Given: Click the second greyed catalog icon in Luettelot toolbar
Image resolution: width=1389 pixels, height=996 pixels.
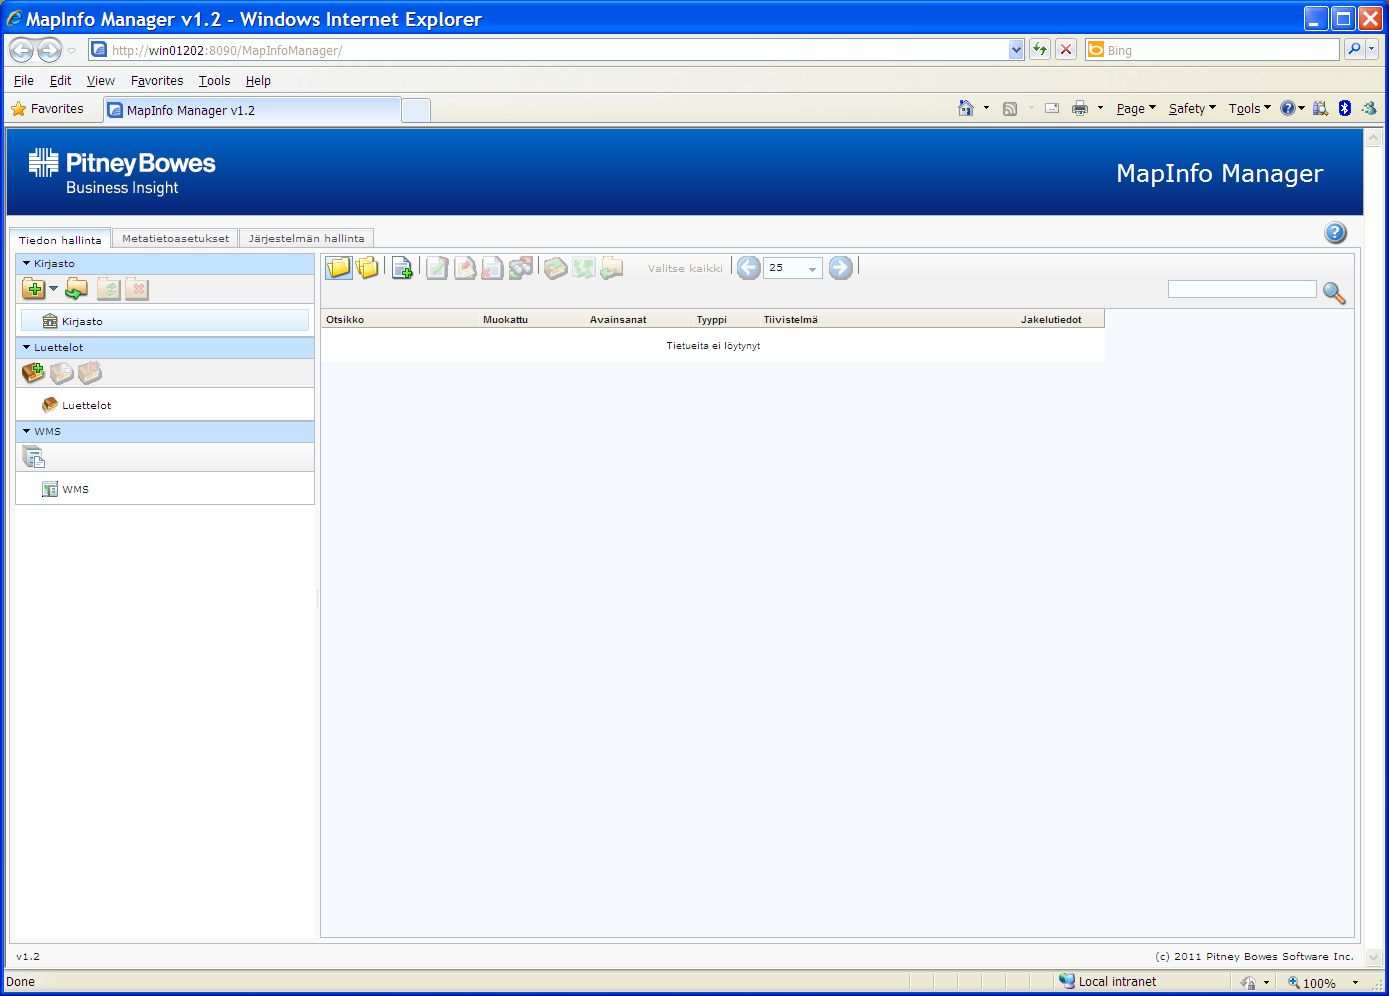Looking at the screenshot, I should [62, 373].
